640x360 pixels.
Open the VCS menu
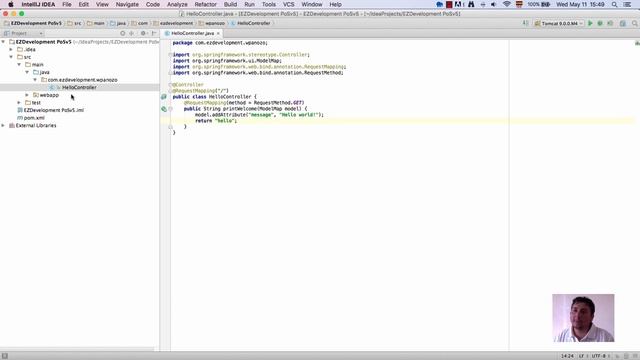pyautogui.click(x=289, y=4)
